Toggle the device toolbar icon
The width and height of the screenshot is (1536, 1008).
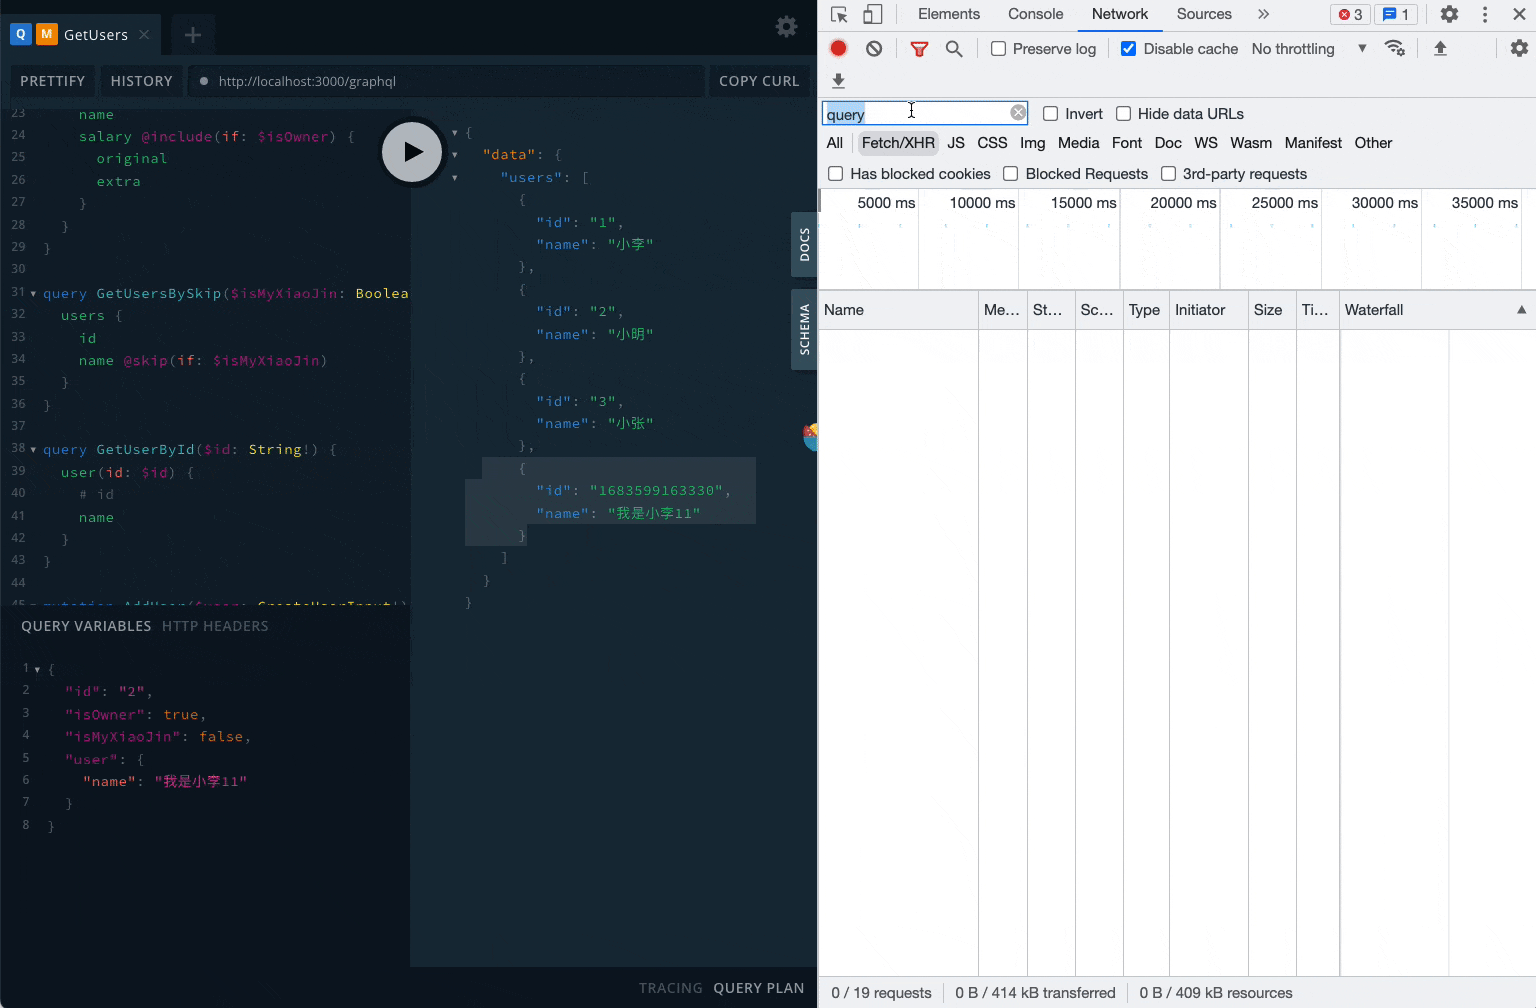(x=873, y=14)
